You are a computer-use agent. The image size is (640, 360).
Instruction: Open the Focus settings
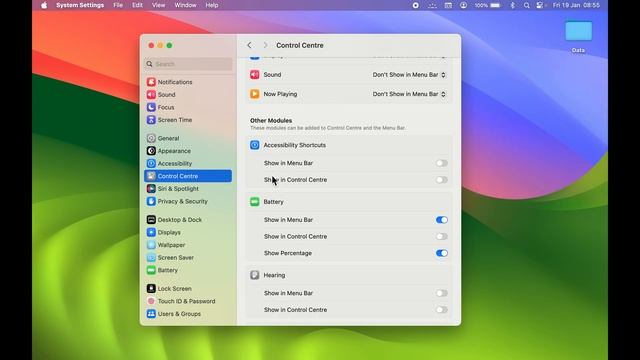[160, 107]
